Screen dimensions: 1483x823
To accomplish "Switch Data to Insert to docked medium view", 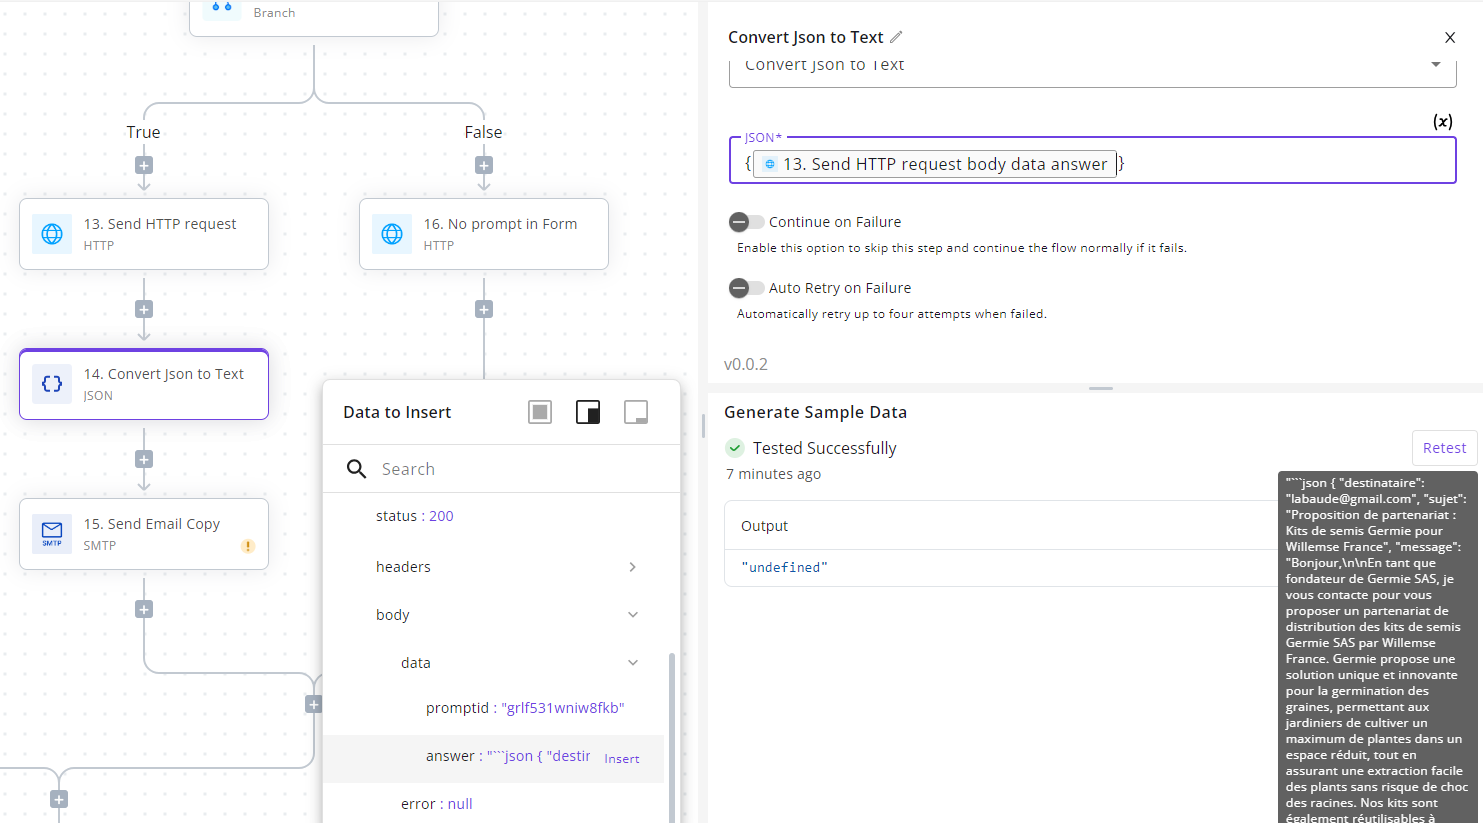I will tap(588, 412).
